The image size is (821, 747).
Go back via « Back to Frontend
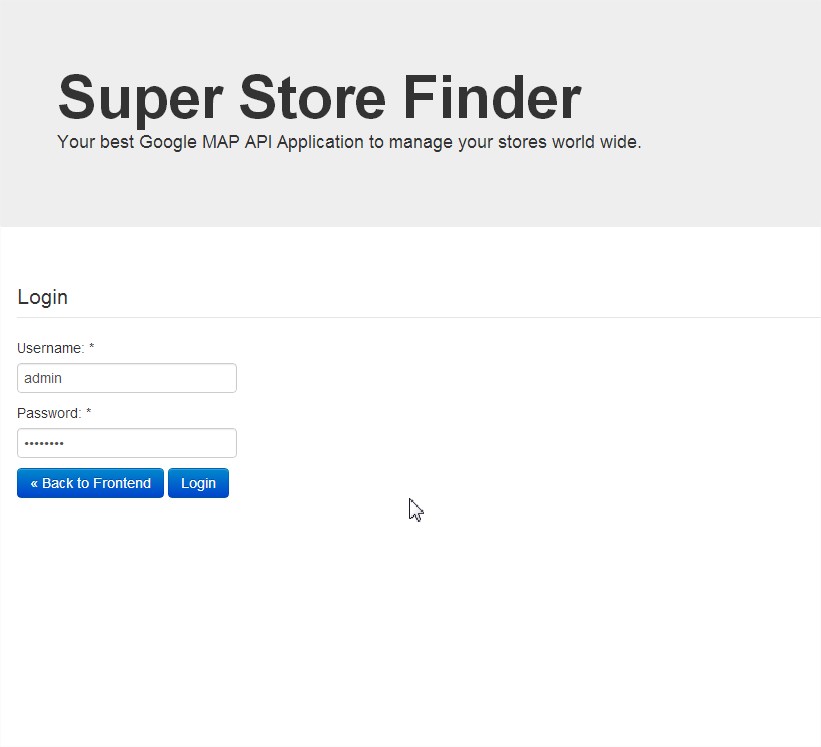(x=90, y=483)
